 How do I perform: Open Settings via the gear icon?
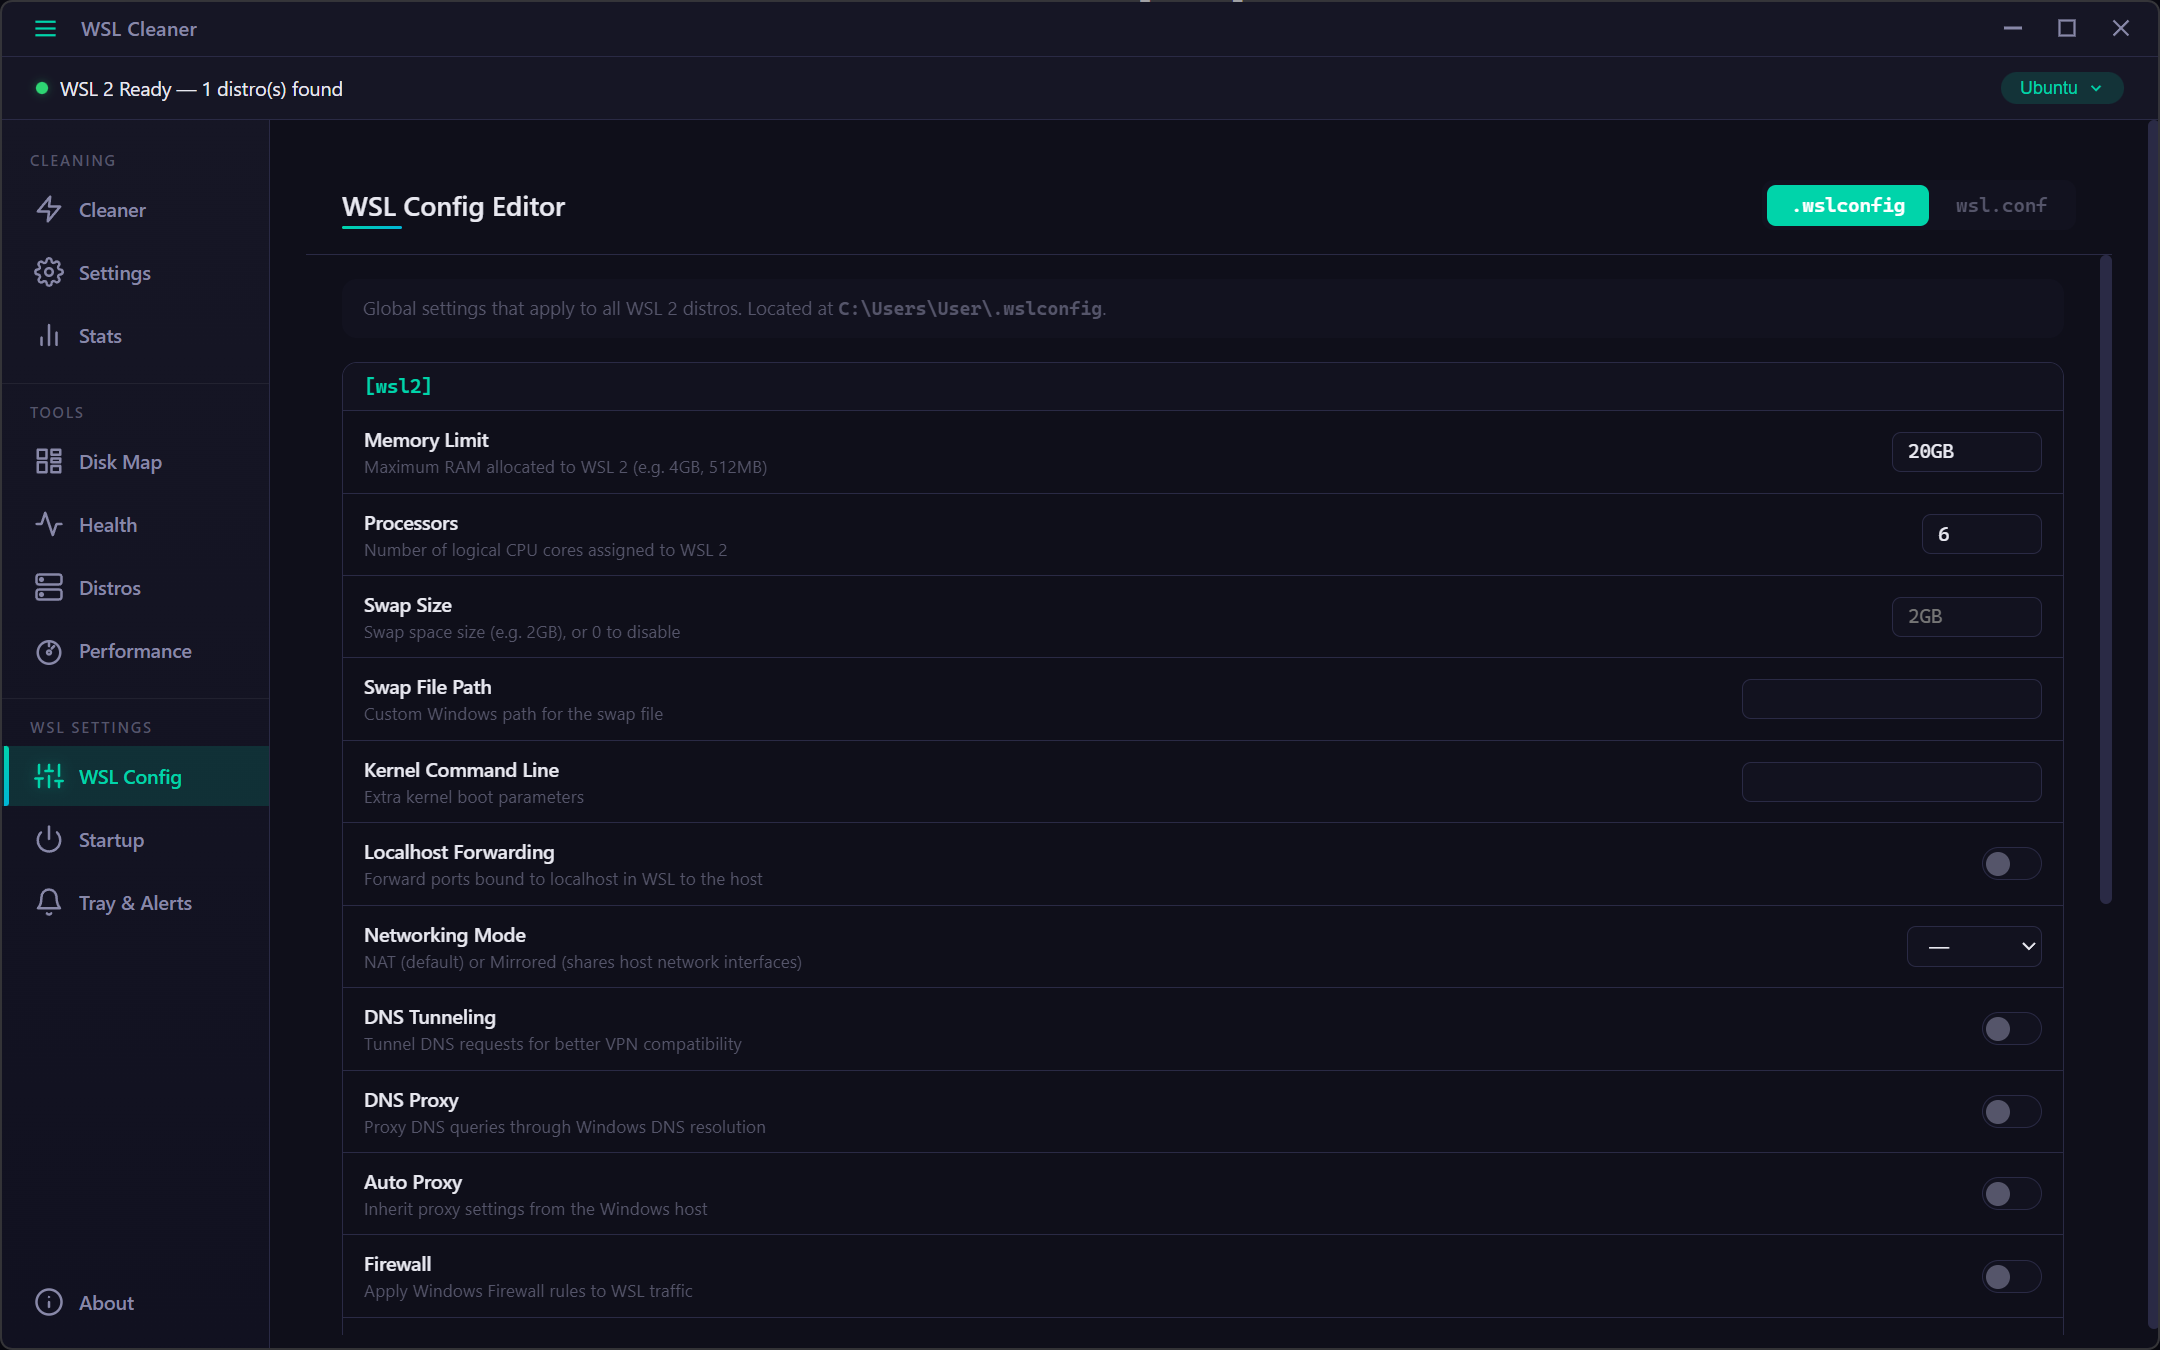(x=49, y=273)
